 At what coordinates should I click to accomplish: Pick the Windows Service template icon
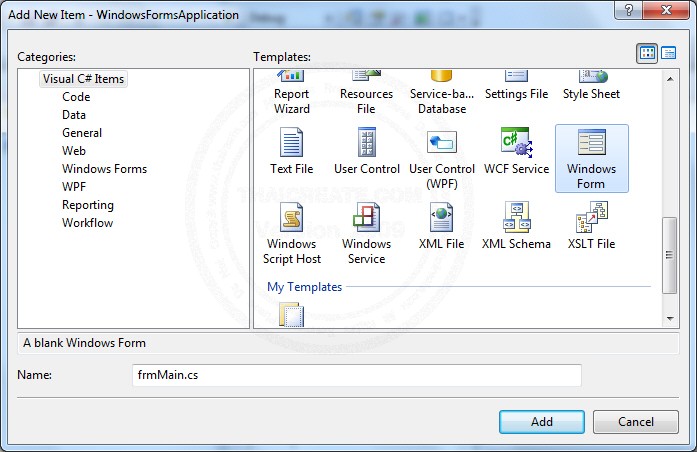point(367,217)
